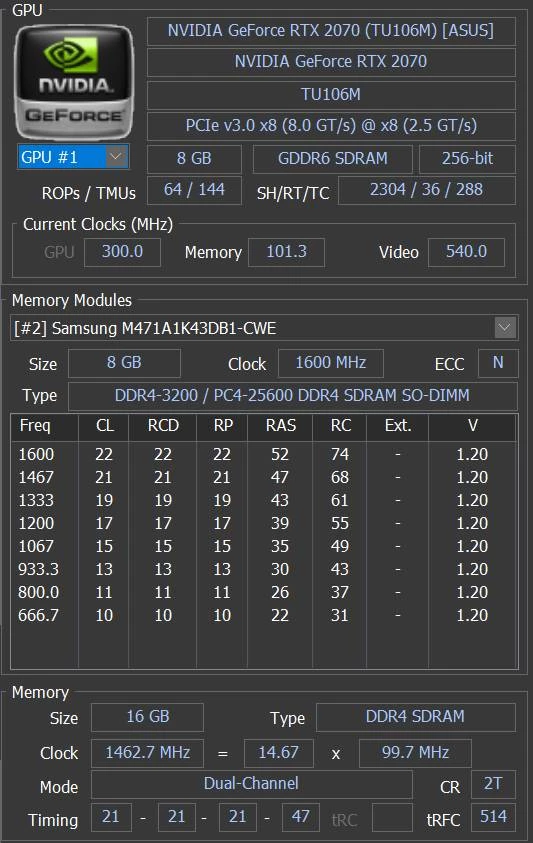Click the RAS column header
The image size is (533, 843).
point(280,426)
